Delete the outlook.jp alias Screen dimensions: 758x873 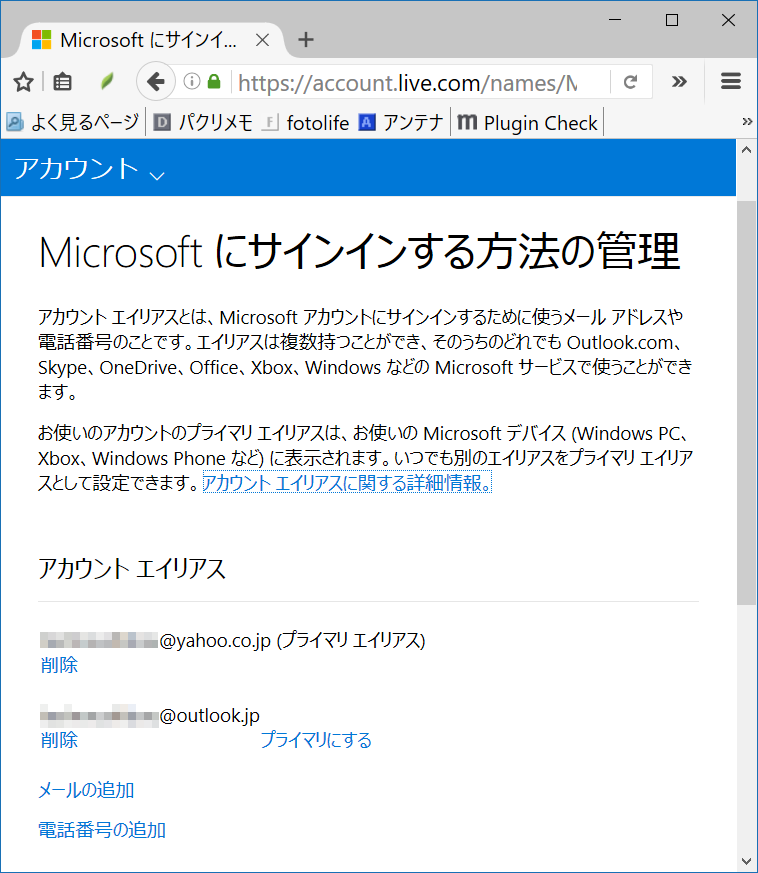(x=59, y=740)
